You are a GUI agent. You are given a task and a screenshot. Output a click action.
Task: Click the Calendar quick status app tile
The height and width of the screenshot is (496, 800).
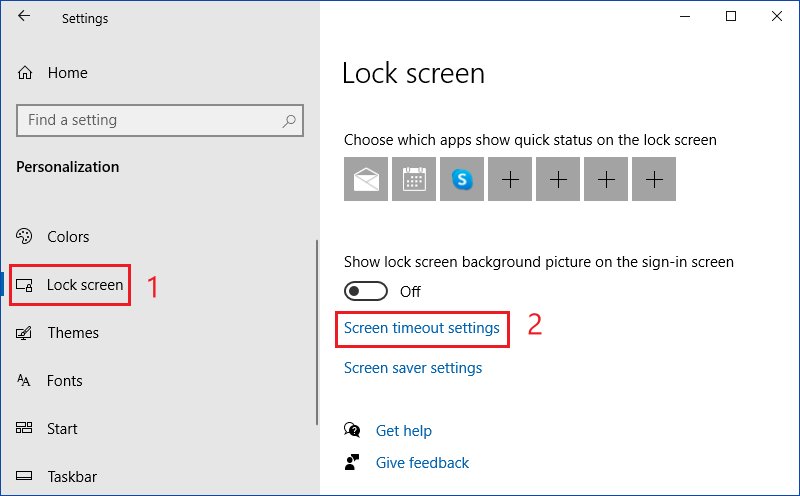413,180
